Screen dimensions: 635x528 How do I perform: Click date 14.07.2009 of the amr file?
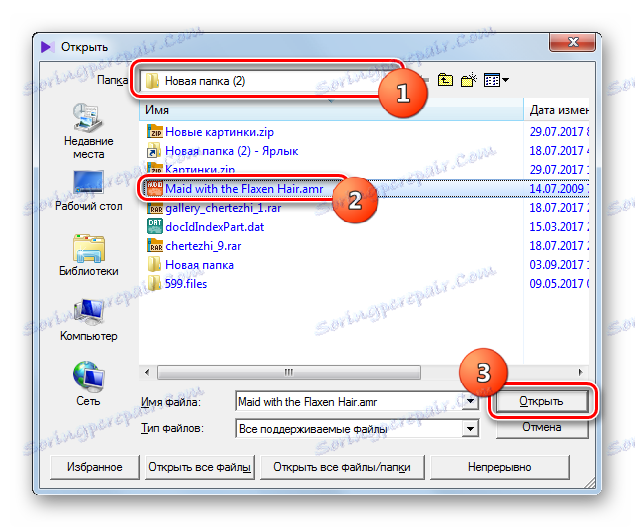pyautogui.click(x=559, y=189)
